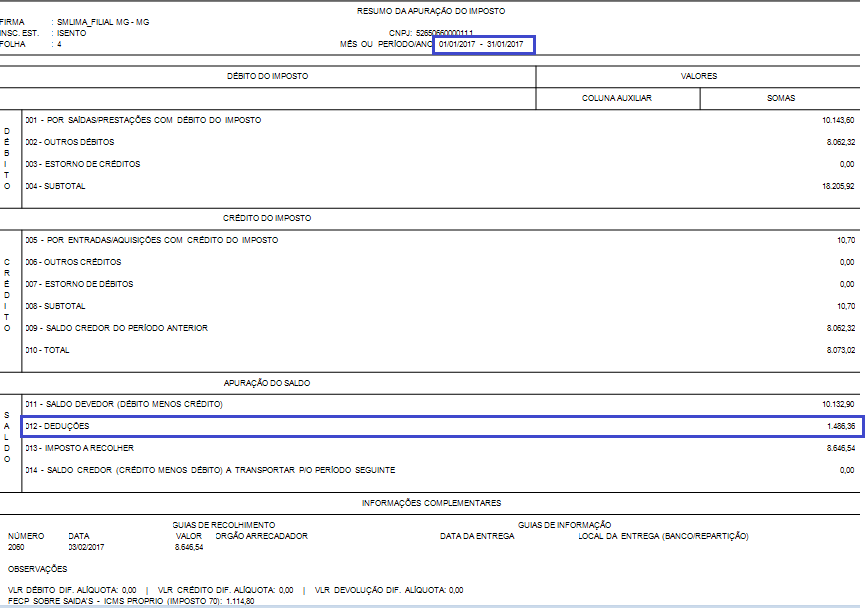Select row '001 - POR SAÍDAS/PRESTAÇÕES COM DÉBITO DO IMPOSTO'
The height and width of the screenshot is (608, 867).
143,120
